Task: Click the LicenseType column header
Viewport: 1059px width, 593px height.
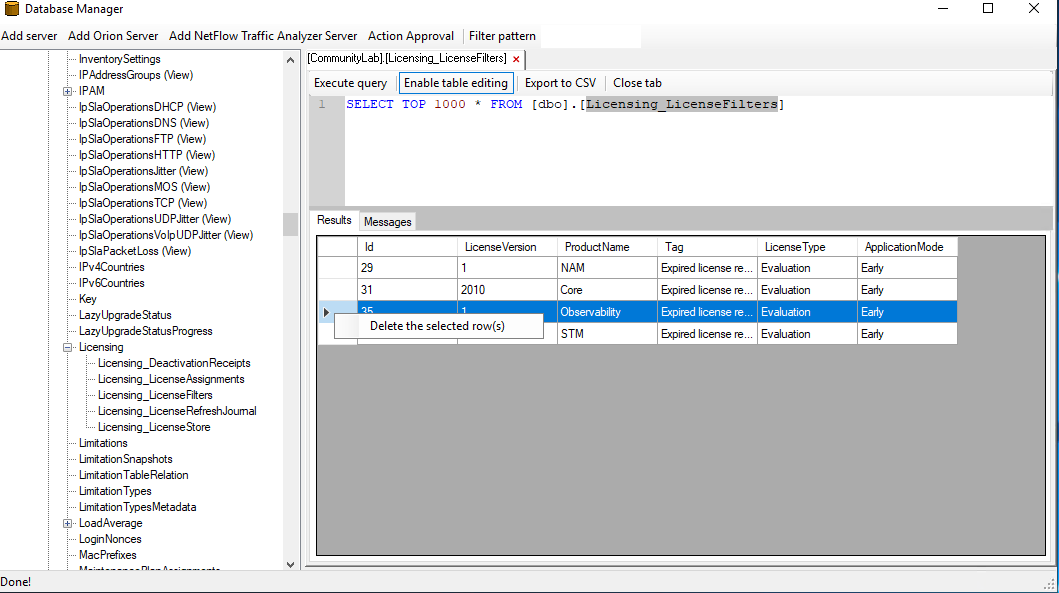Action: 807,247
